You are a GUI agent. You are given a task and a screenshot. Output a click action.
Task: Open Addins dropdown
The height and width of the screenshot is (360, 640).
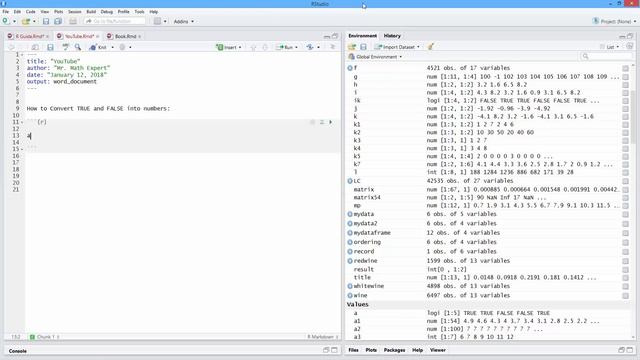point(184,21)
